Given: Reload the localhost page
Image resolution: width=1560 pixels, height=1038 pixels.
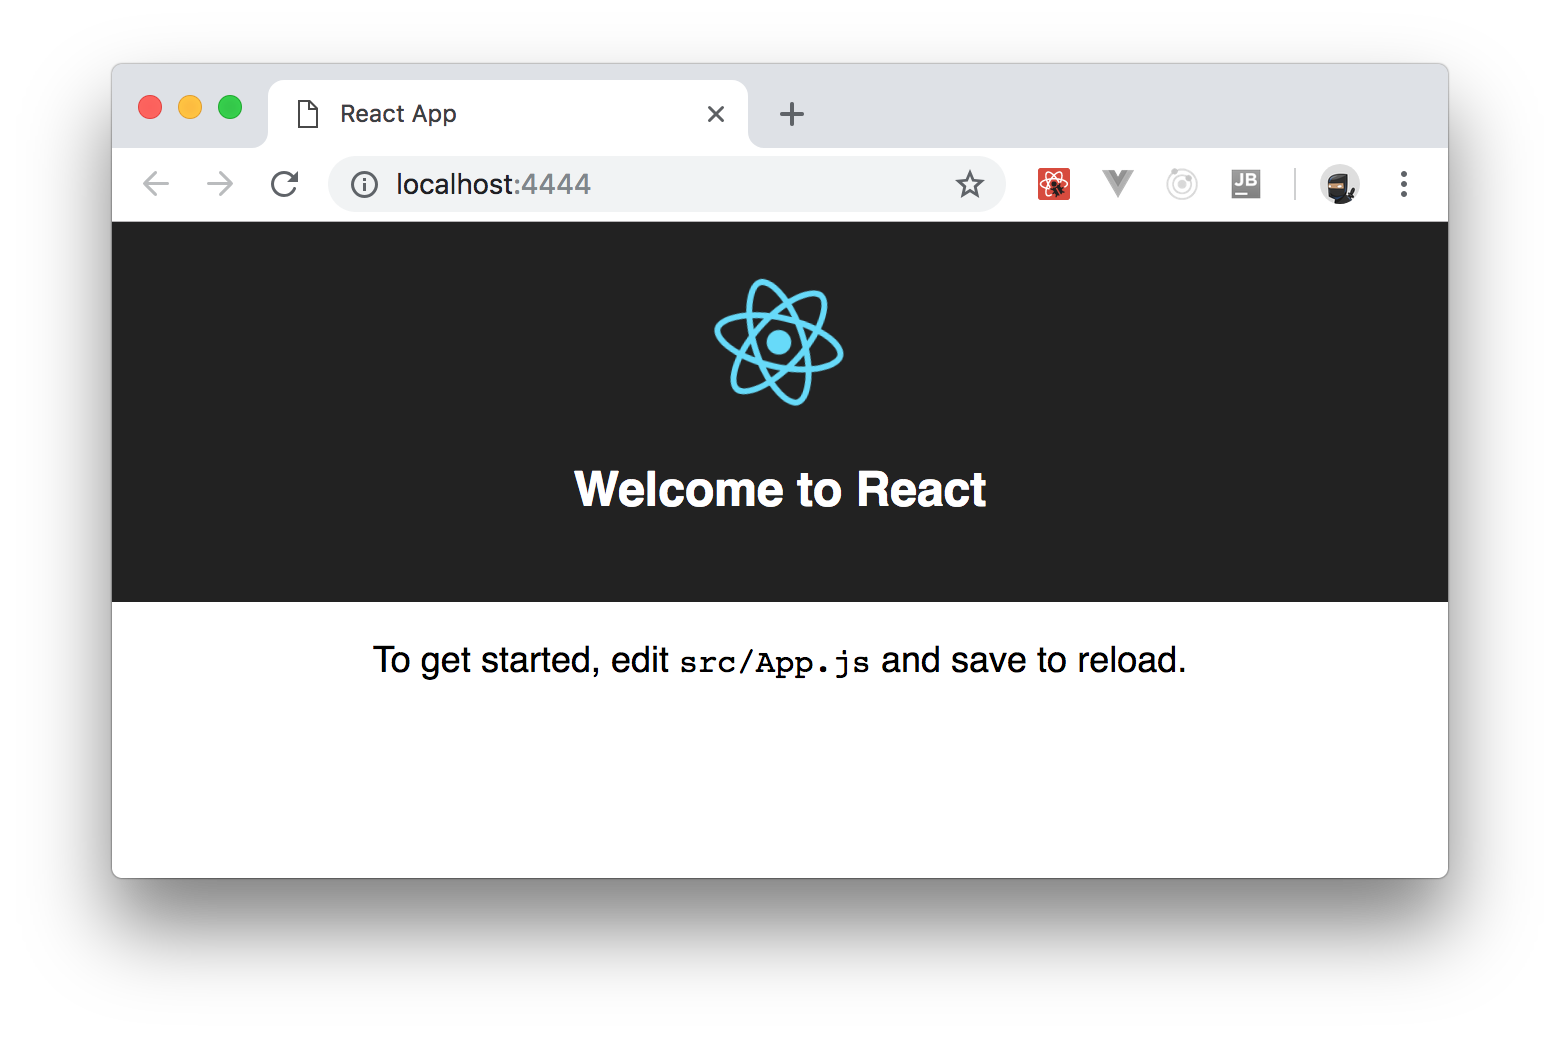Looking at the screenshot, I should tap(285, 184).
